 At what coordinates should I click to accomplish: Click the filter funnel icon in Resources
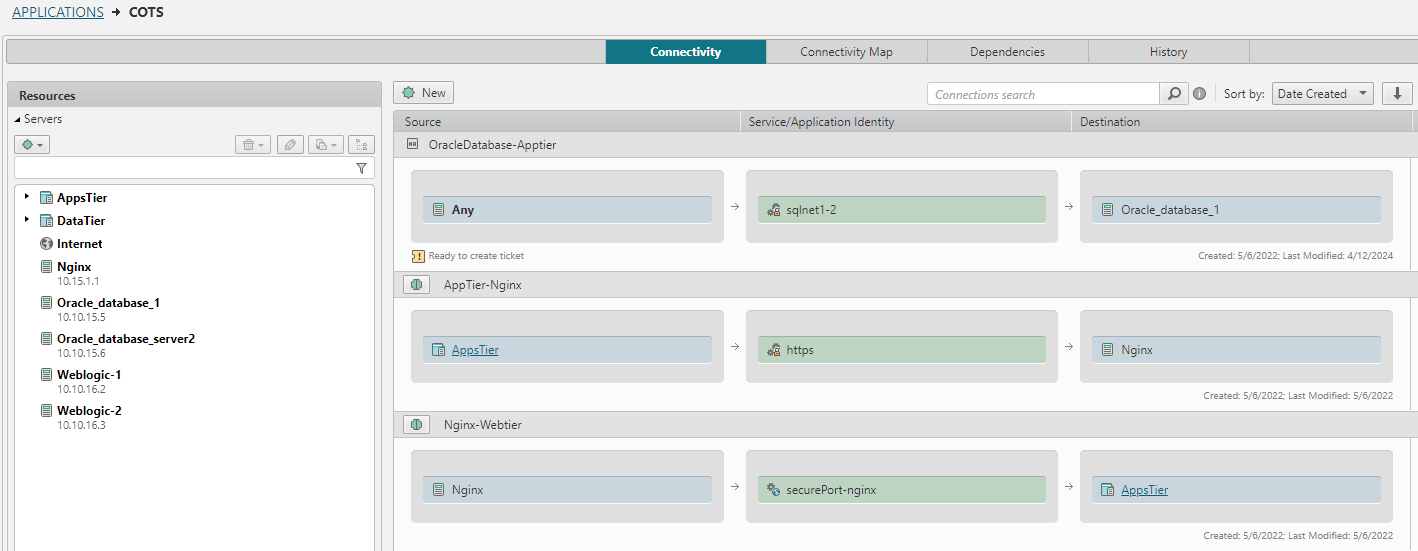pyautogui.click(x=361, y=169)
